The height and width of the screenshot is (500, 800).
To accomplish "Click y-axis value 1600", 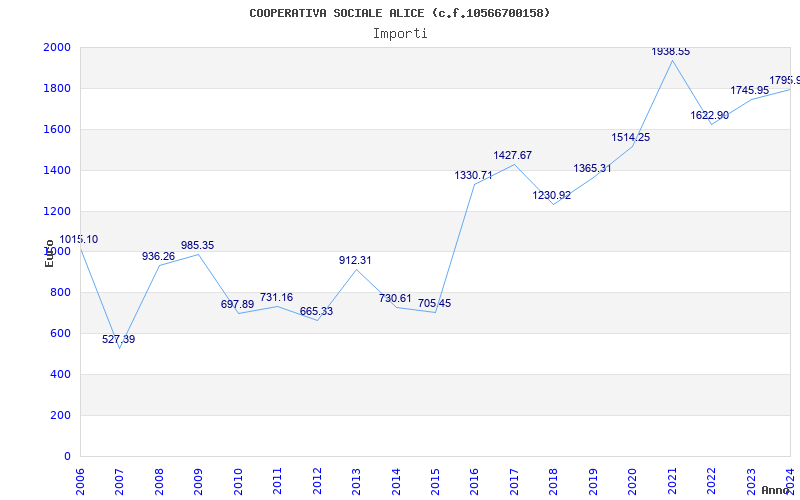I will click(x=57, y=129).
